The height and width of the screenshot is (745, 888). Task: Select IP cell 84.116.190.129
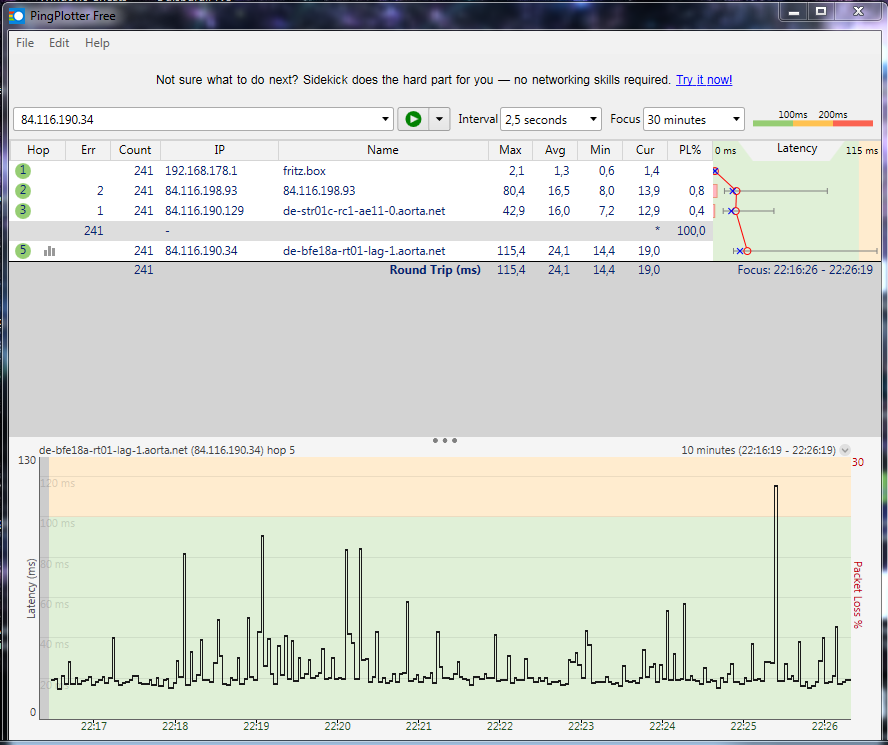(x=204, y=211)
